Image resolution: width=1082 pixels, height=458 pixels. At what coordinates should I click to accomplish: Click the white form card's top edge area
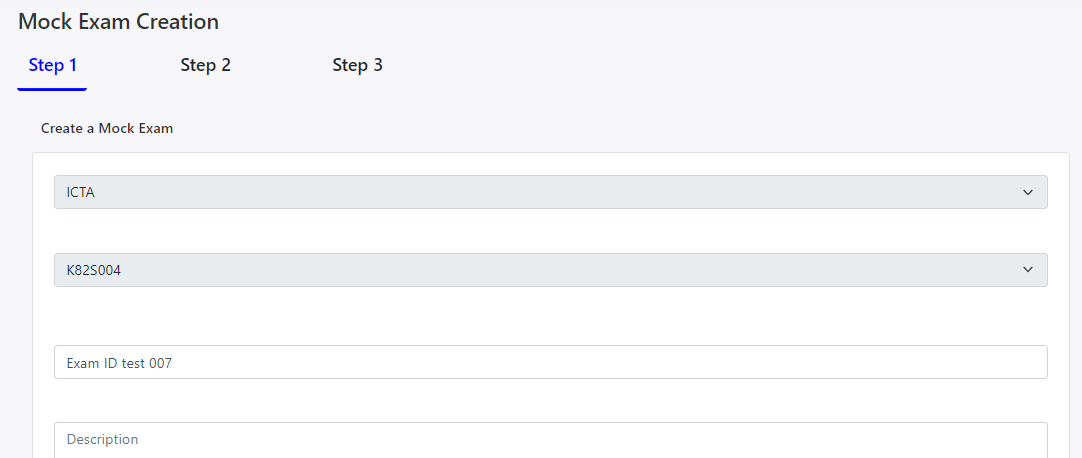pyautogui.click(x=550, y=161)
